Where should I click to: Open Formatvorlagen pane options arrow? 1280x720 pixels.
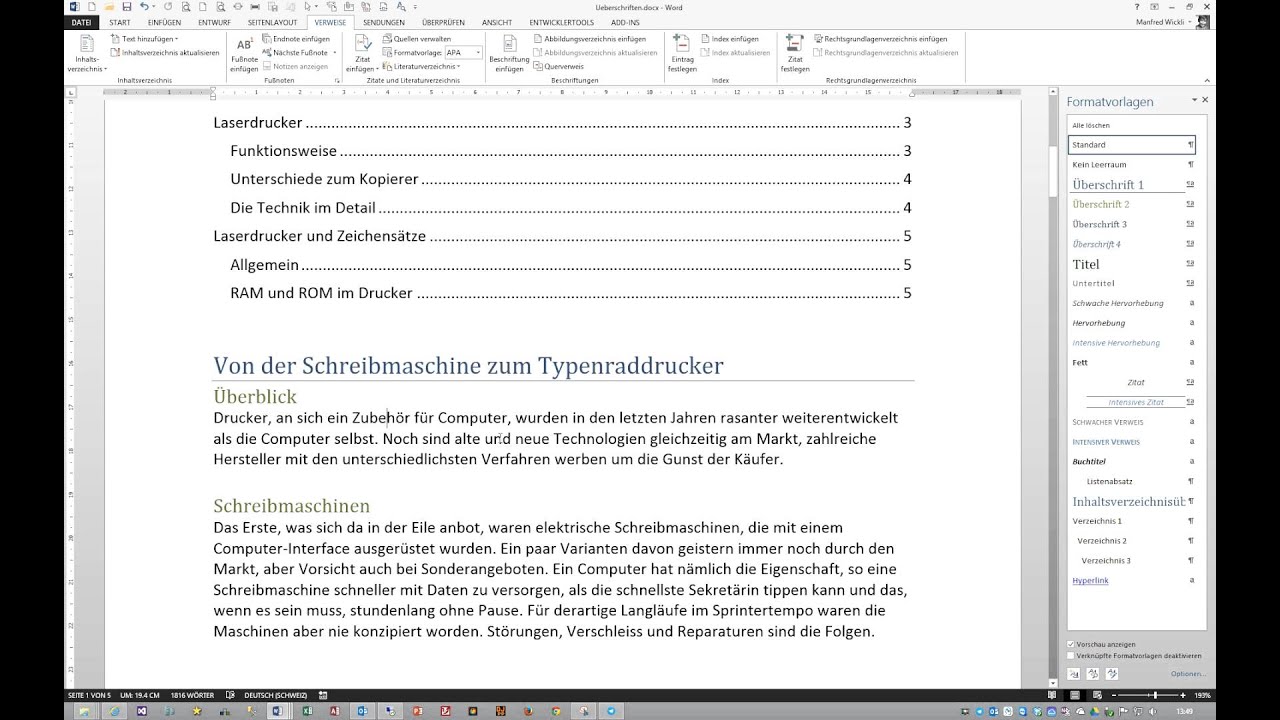coord(1194,101)
